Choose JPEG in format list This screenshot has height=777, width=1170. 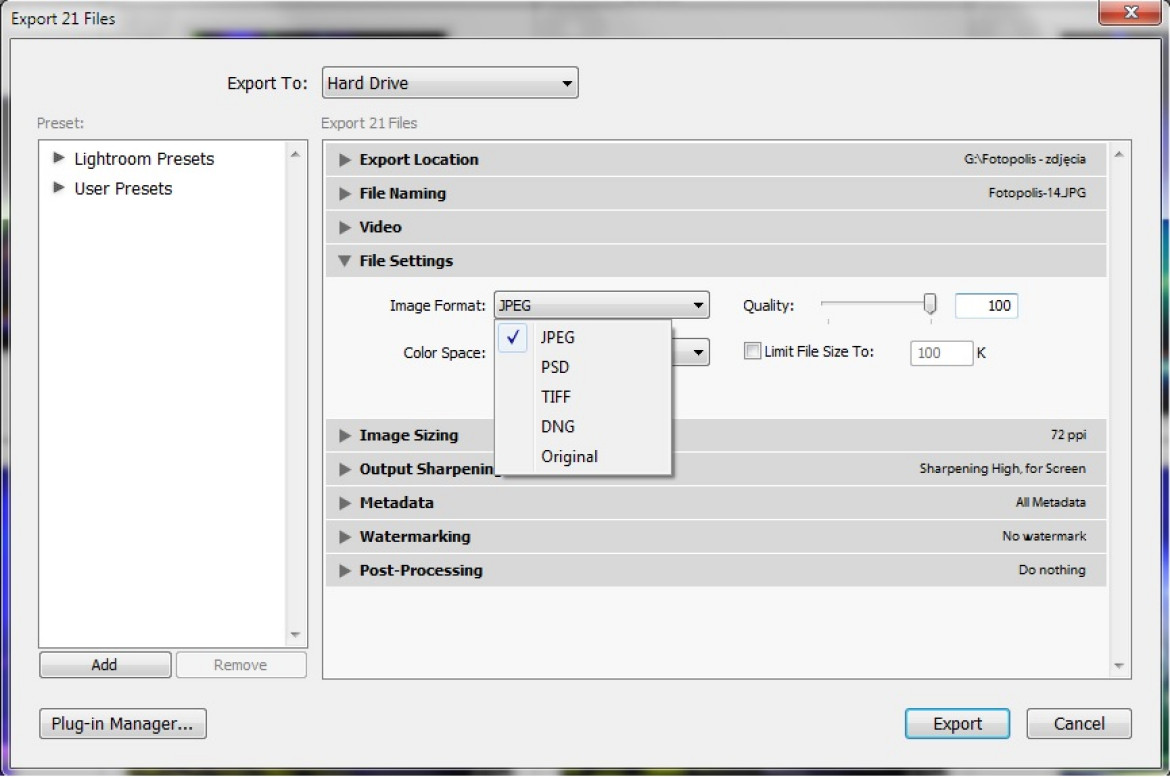click(584, 337)
